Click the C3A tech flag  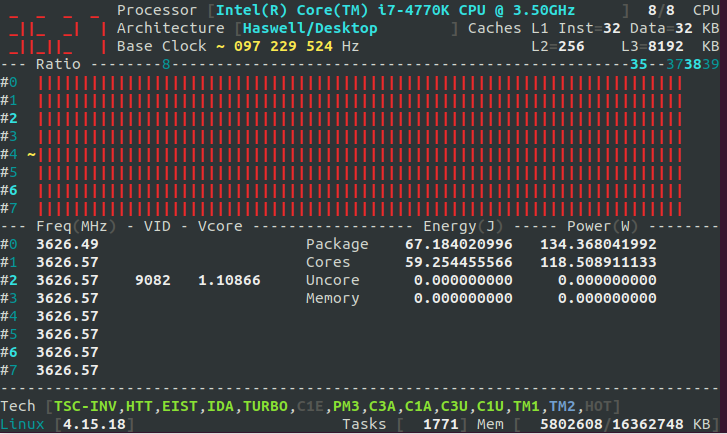382,407
